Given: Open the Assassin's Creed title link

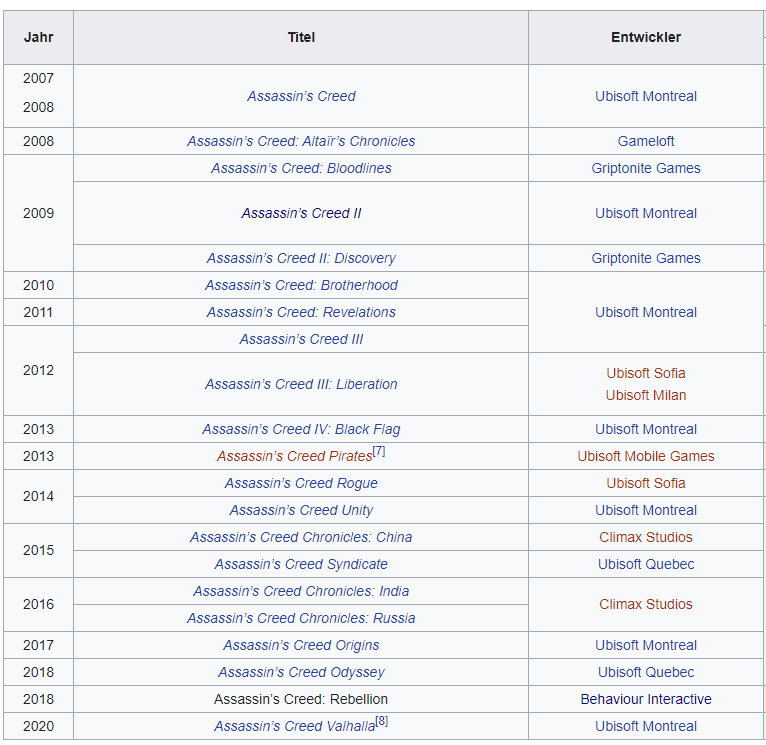Looking at the screenshot, I should tap(301, 96).
